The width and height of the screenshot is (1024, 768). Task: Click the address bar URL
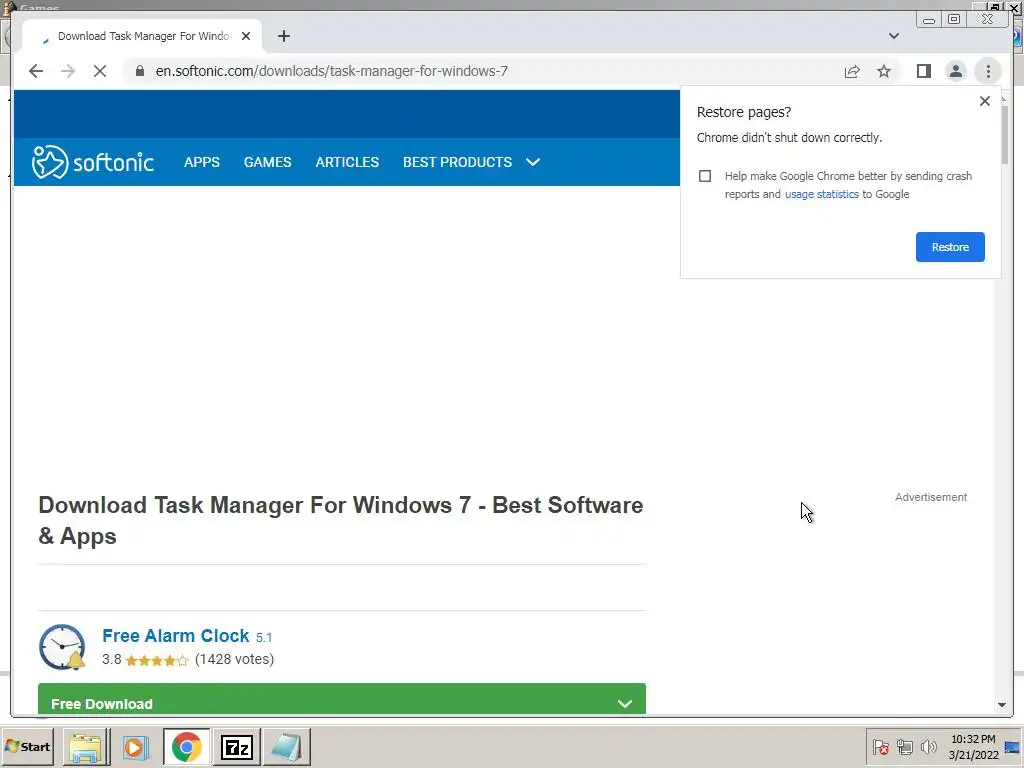(331, 71)
